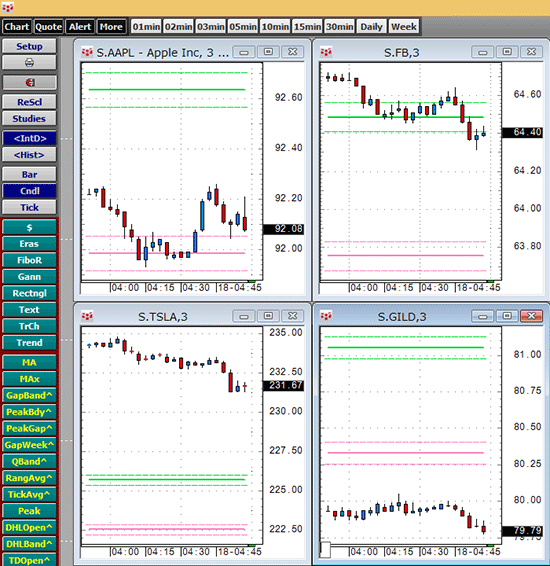The width and height of the screenshot is (550, 566).
Task: Add the MAx study
Action: click(x=29, y=379)
